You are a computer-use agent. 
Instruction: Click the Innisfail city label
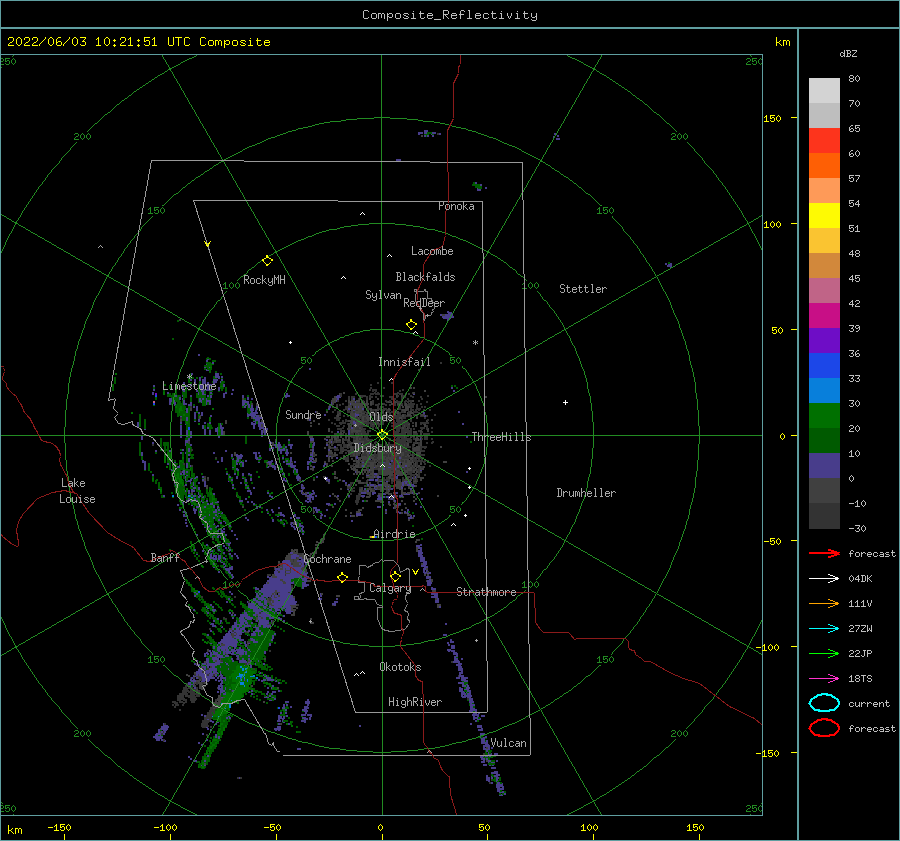click(x=404, y=362)
